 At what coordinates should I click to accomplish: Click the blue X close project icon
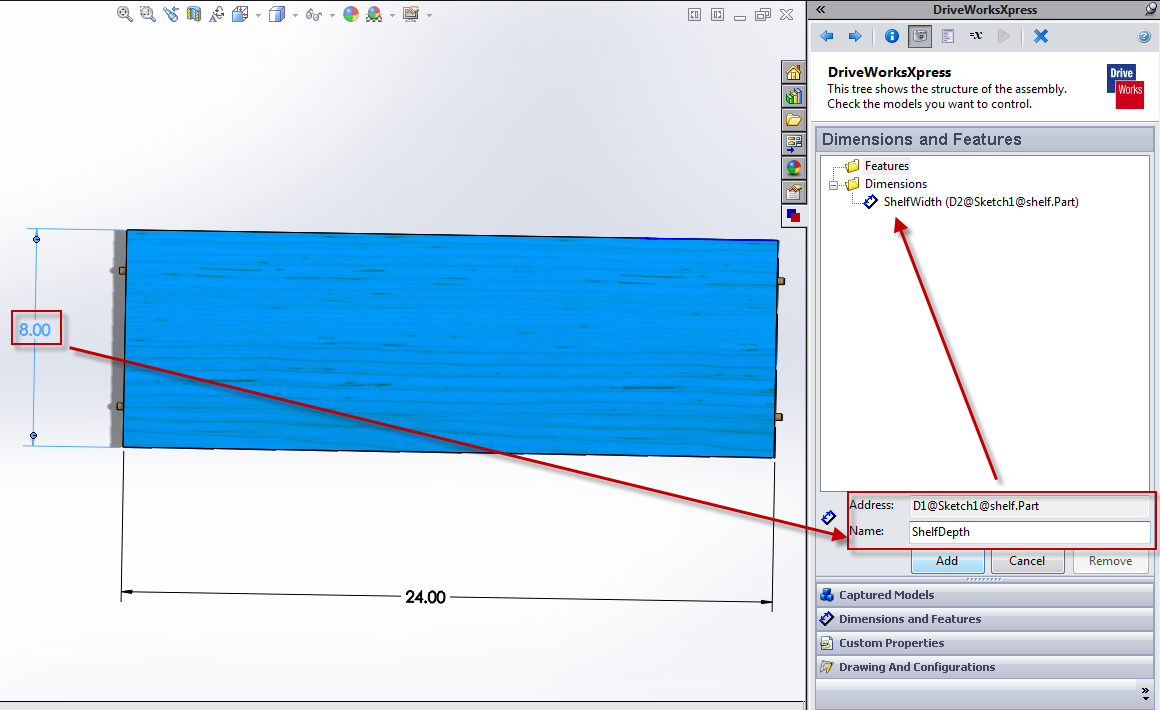(1041, 36)
